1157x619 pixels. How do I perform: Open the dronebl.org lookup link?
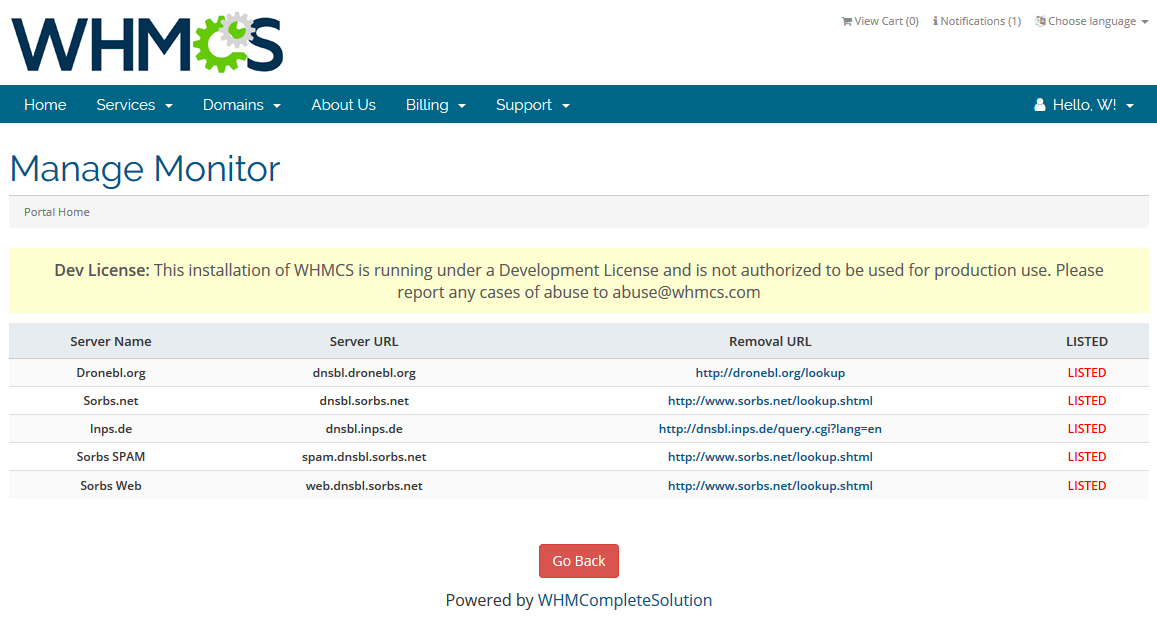tap(770, 373)
